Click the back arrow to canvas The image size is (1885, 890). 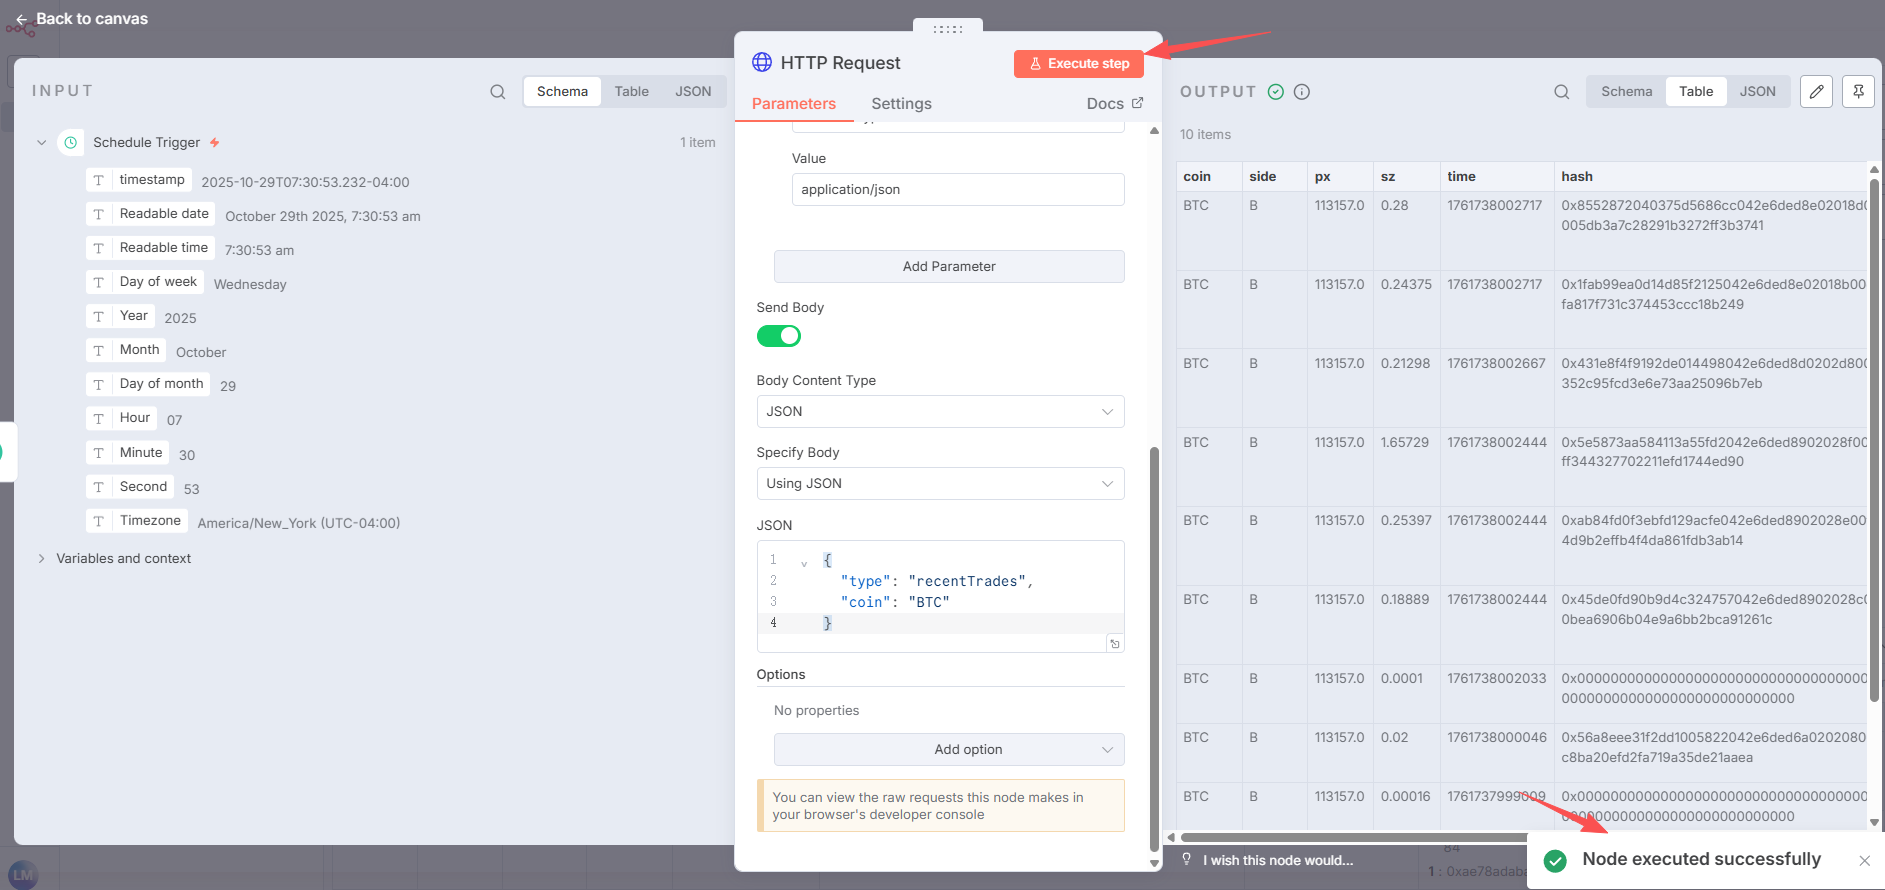click(x=21, y=19)
